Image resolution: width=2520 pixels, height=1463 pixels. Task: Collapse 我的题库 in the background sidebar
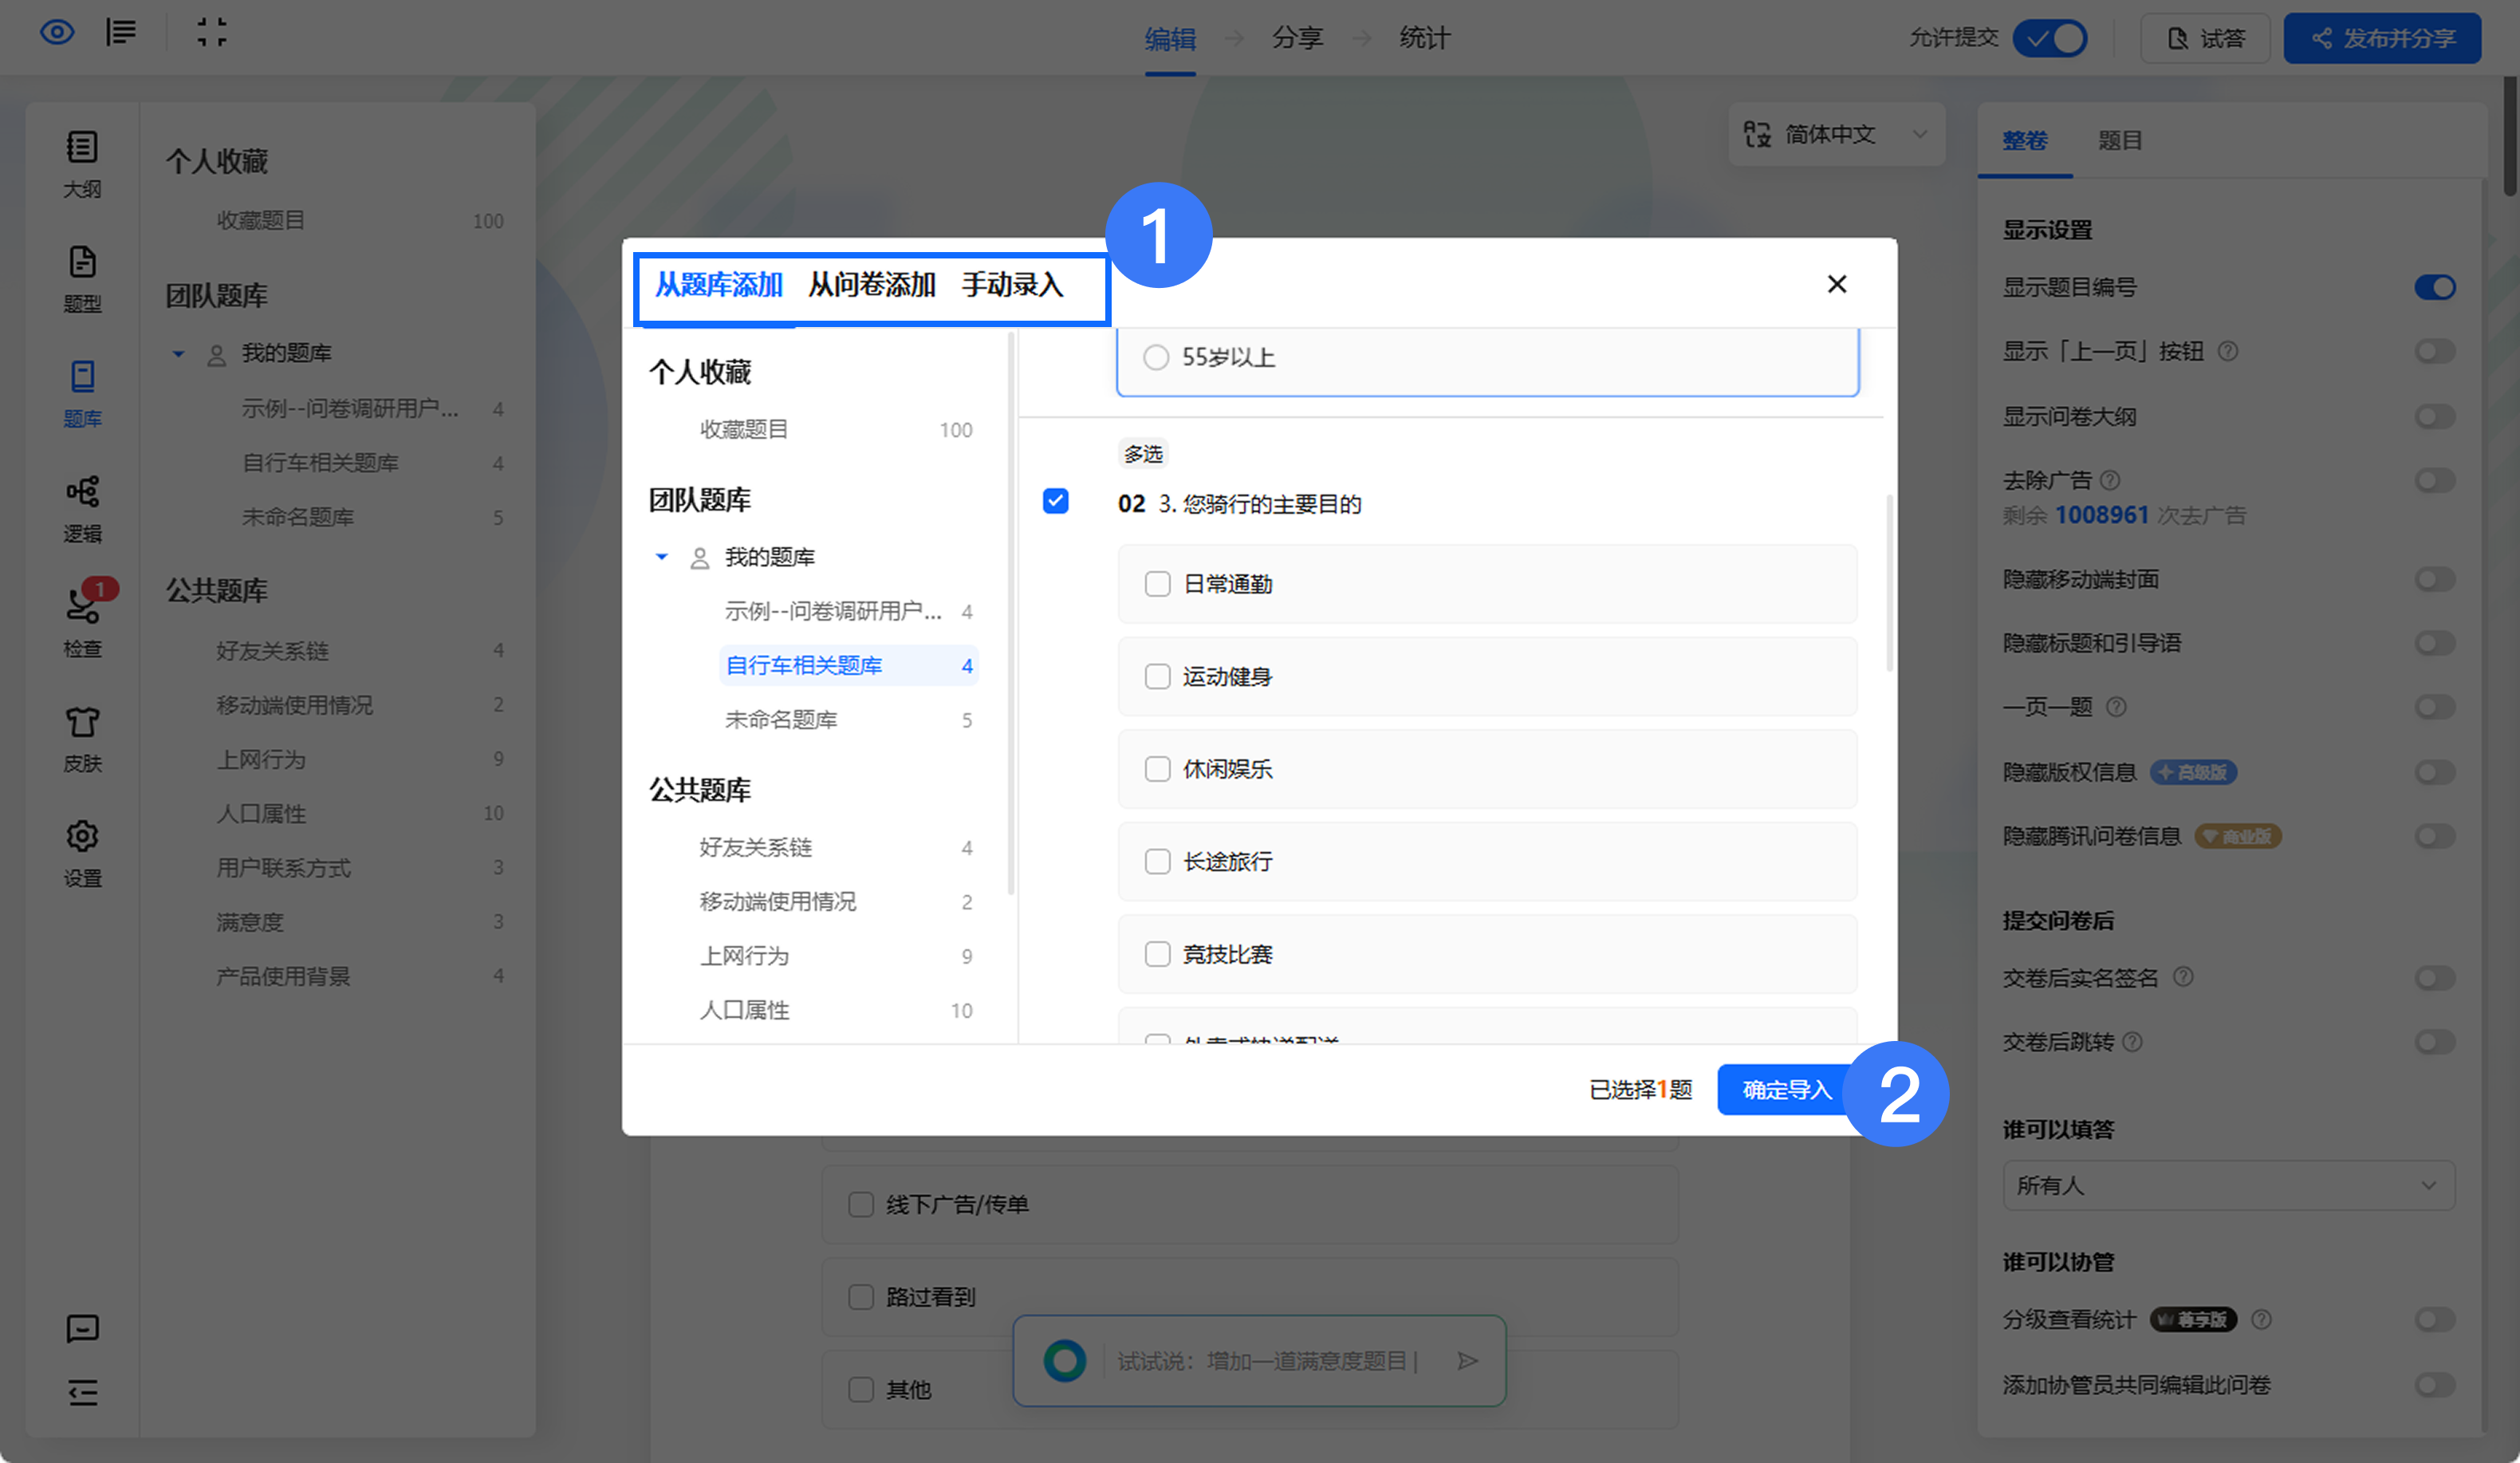178,353
